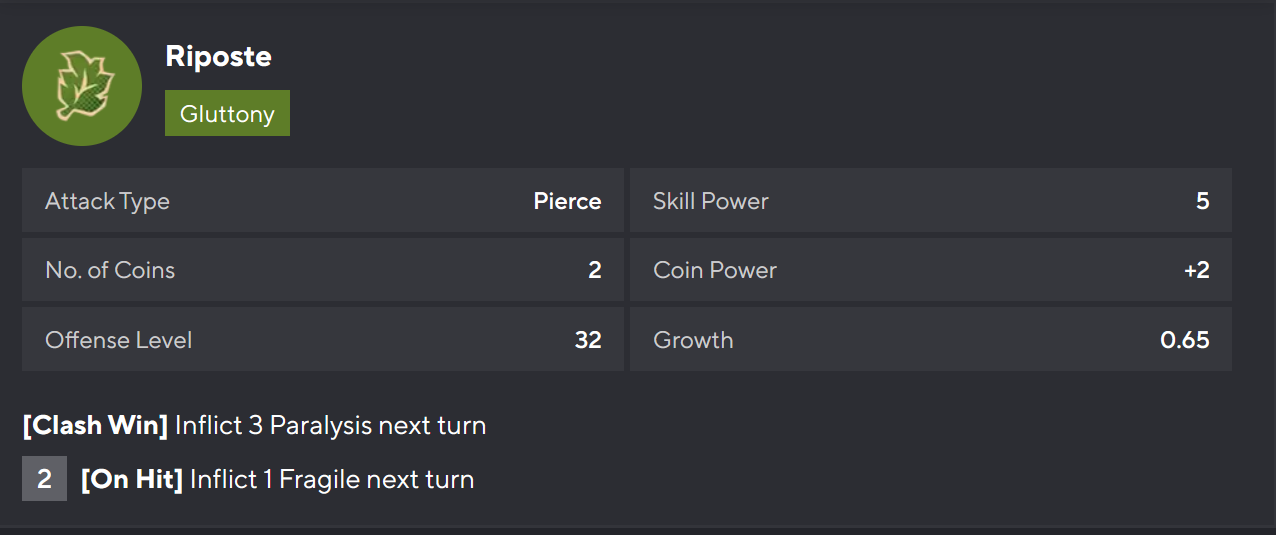Screen dimensions: 1276x535
Task: Click the bold [Clash Win] tag
Action: pos(95,425)
